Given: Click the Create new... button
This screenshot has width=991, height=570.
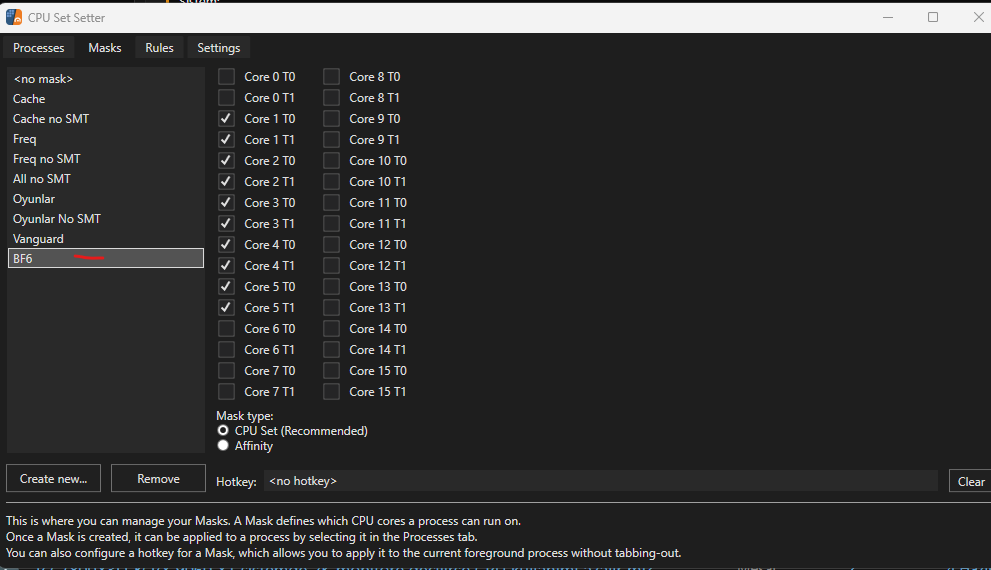Looking at the screenshot, I should [x=54, y=478].
